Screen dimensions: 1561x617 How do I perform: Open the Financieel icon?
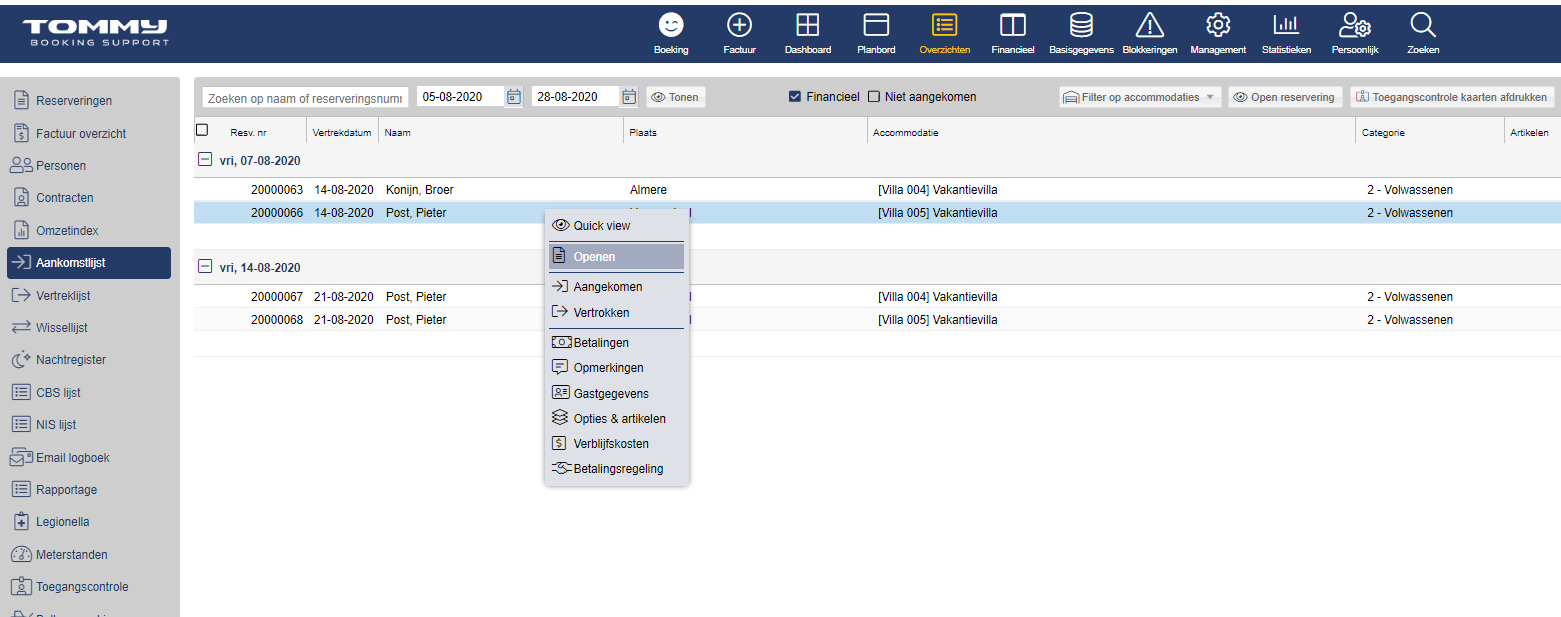click(x=1013, y=25)
